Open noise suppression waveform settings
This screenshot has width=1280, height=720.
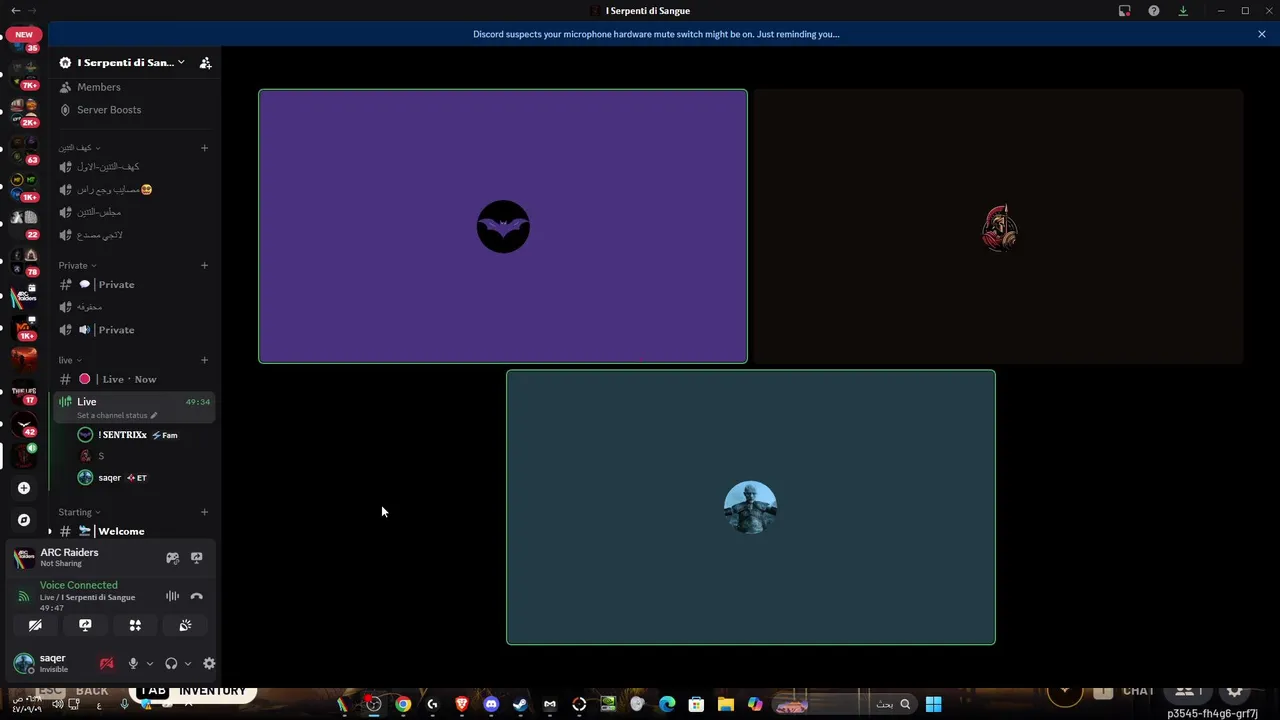click(x=172, y=596)
